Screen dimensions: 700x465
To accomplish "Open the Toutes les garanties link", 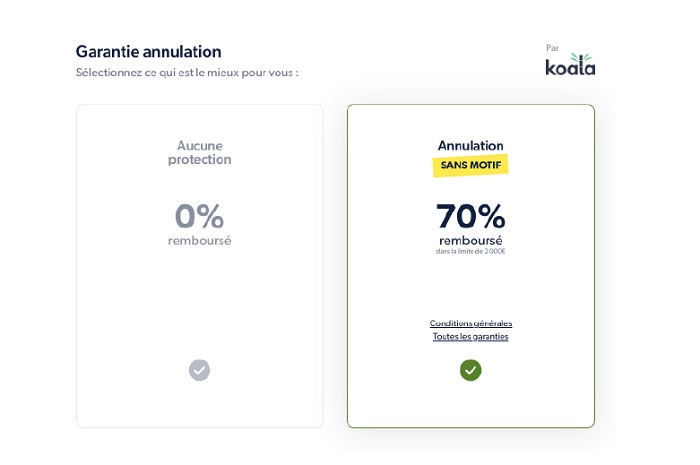I will coord(470,336).
